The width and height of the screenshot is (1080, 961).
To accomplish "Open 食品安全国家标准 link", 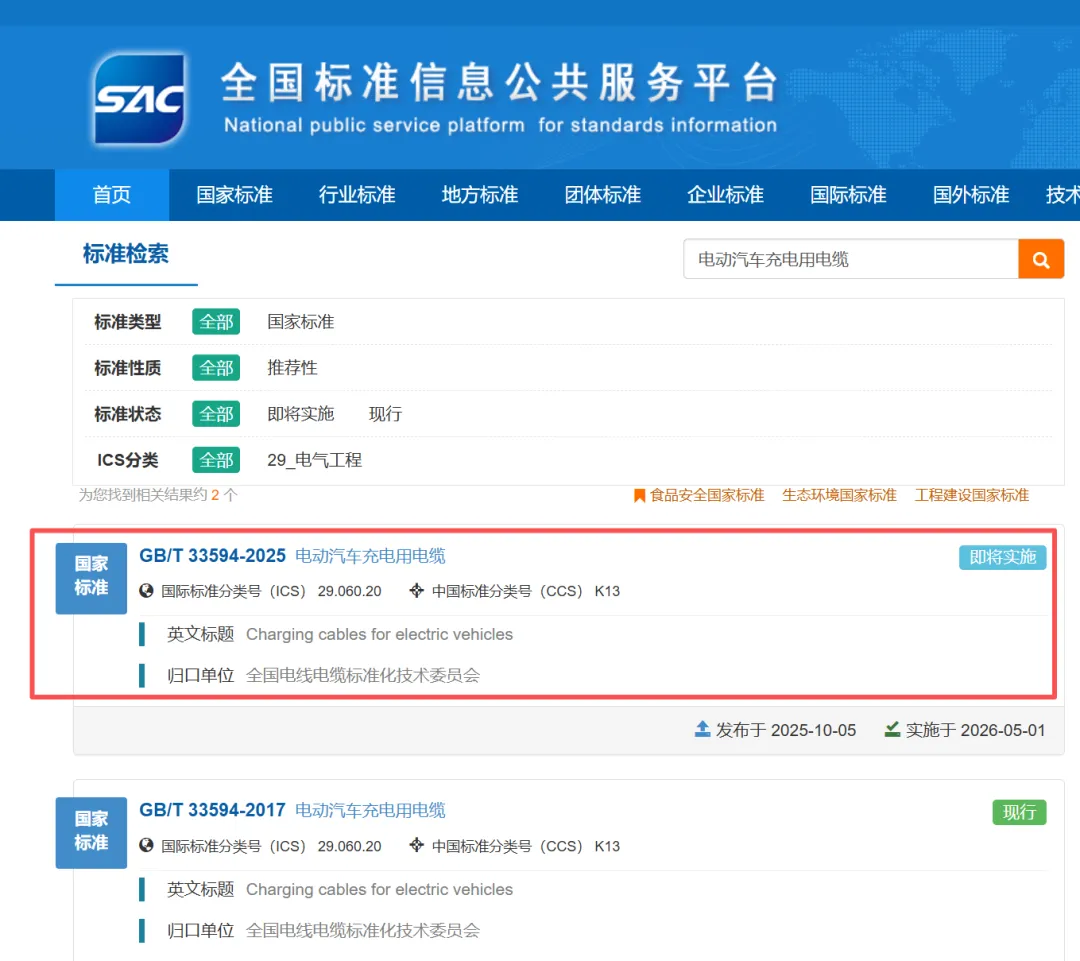I will click(x=707, y=495).
